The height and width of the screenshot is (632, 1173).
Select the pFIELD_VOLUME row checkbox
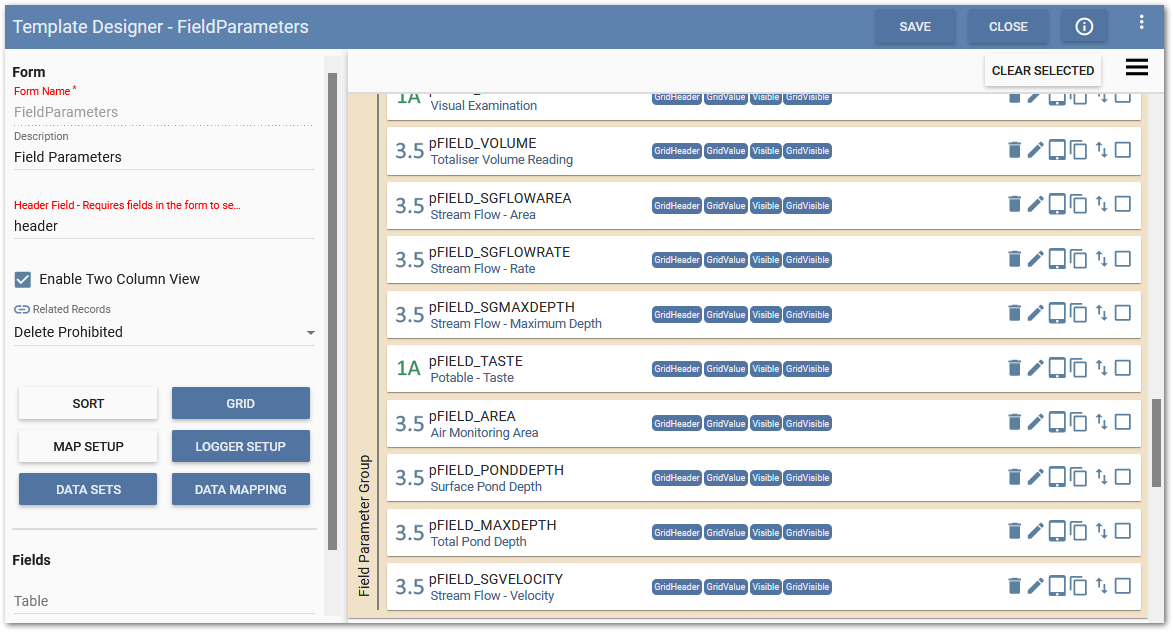1123,150
